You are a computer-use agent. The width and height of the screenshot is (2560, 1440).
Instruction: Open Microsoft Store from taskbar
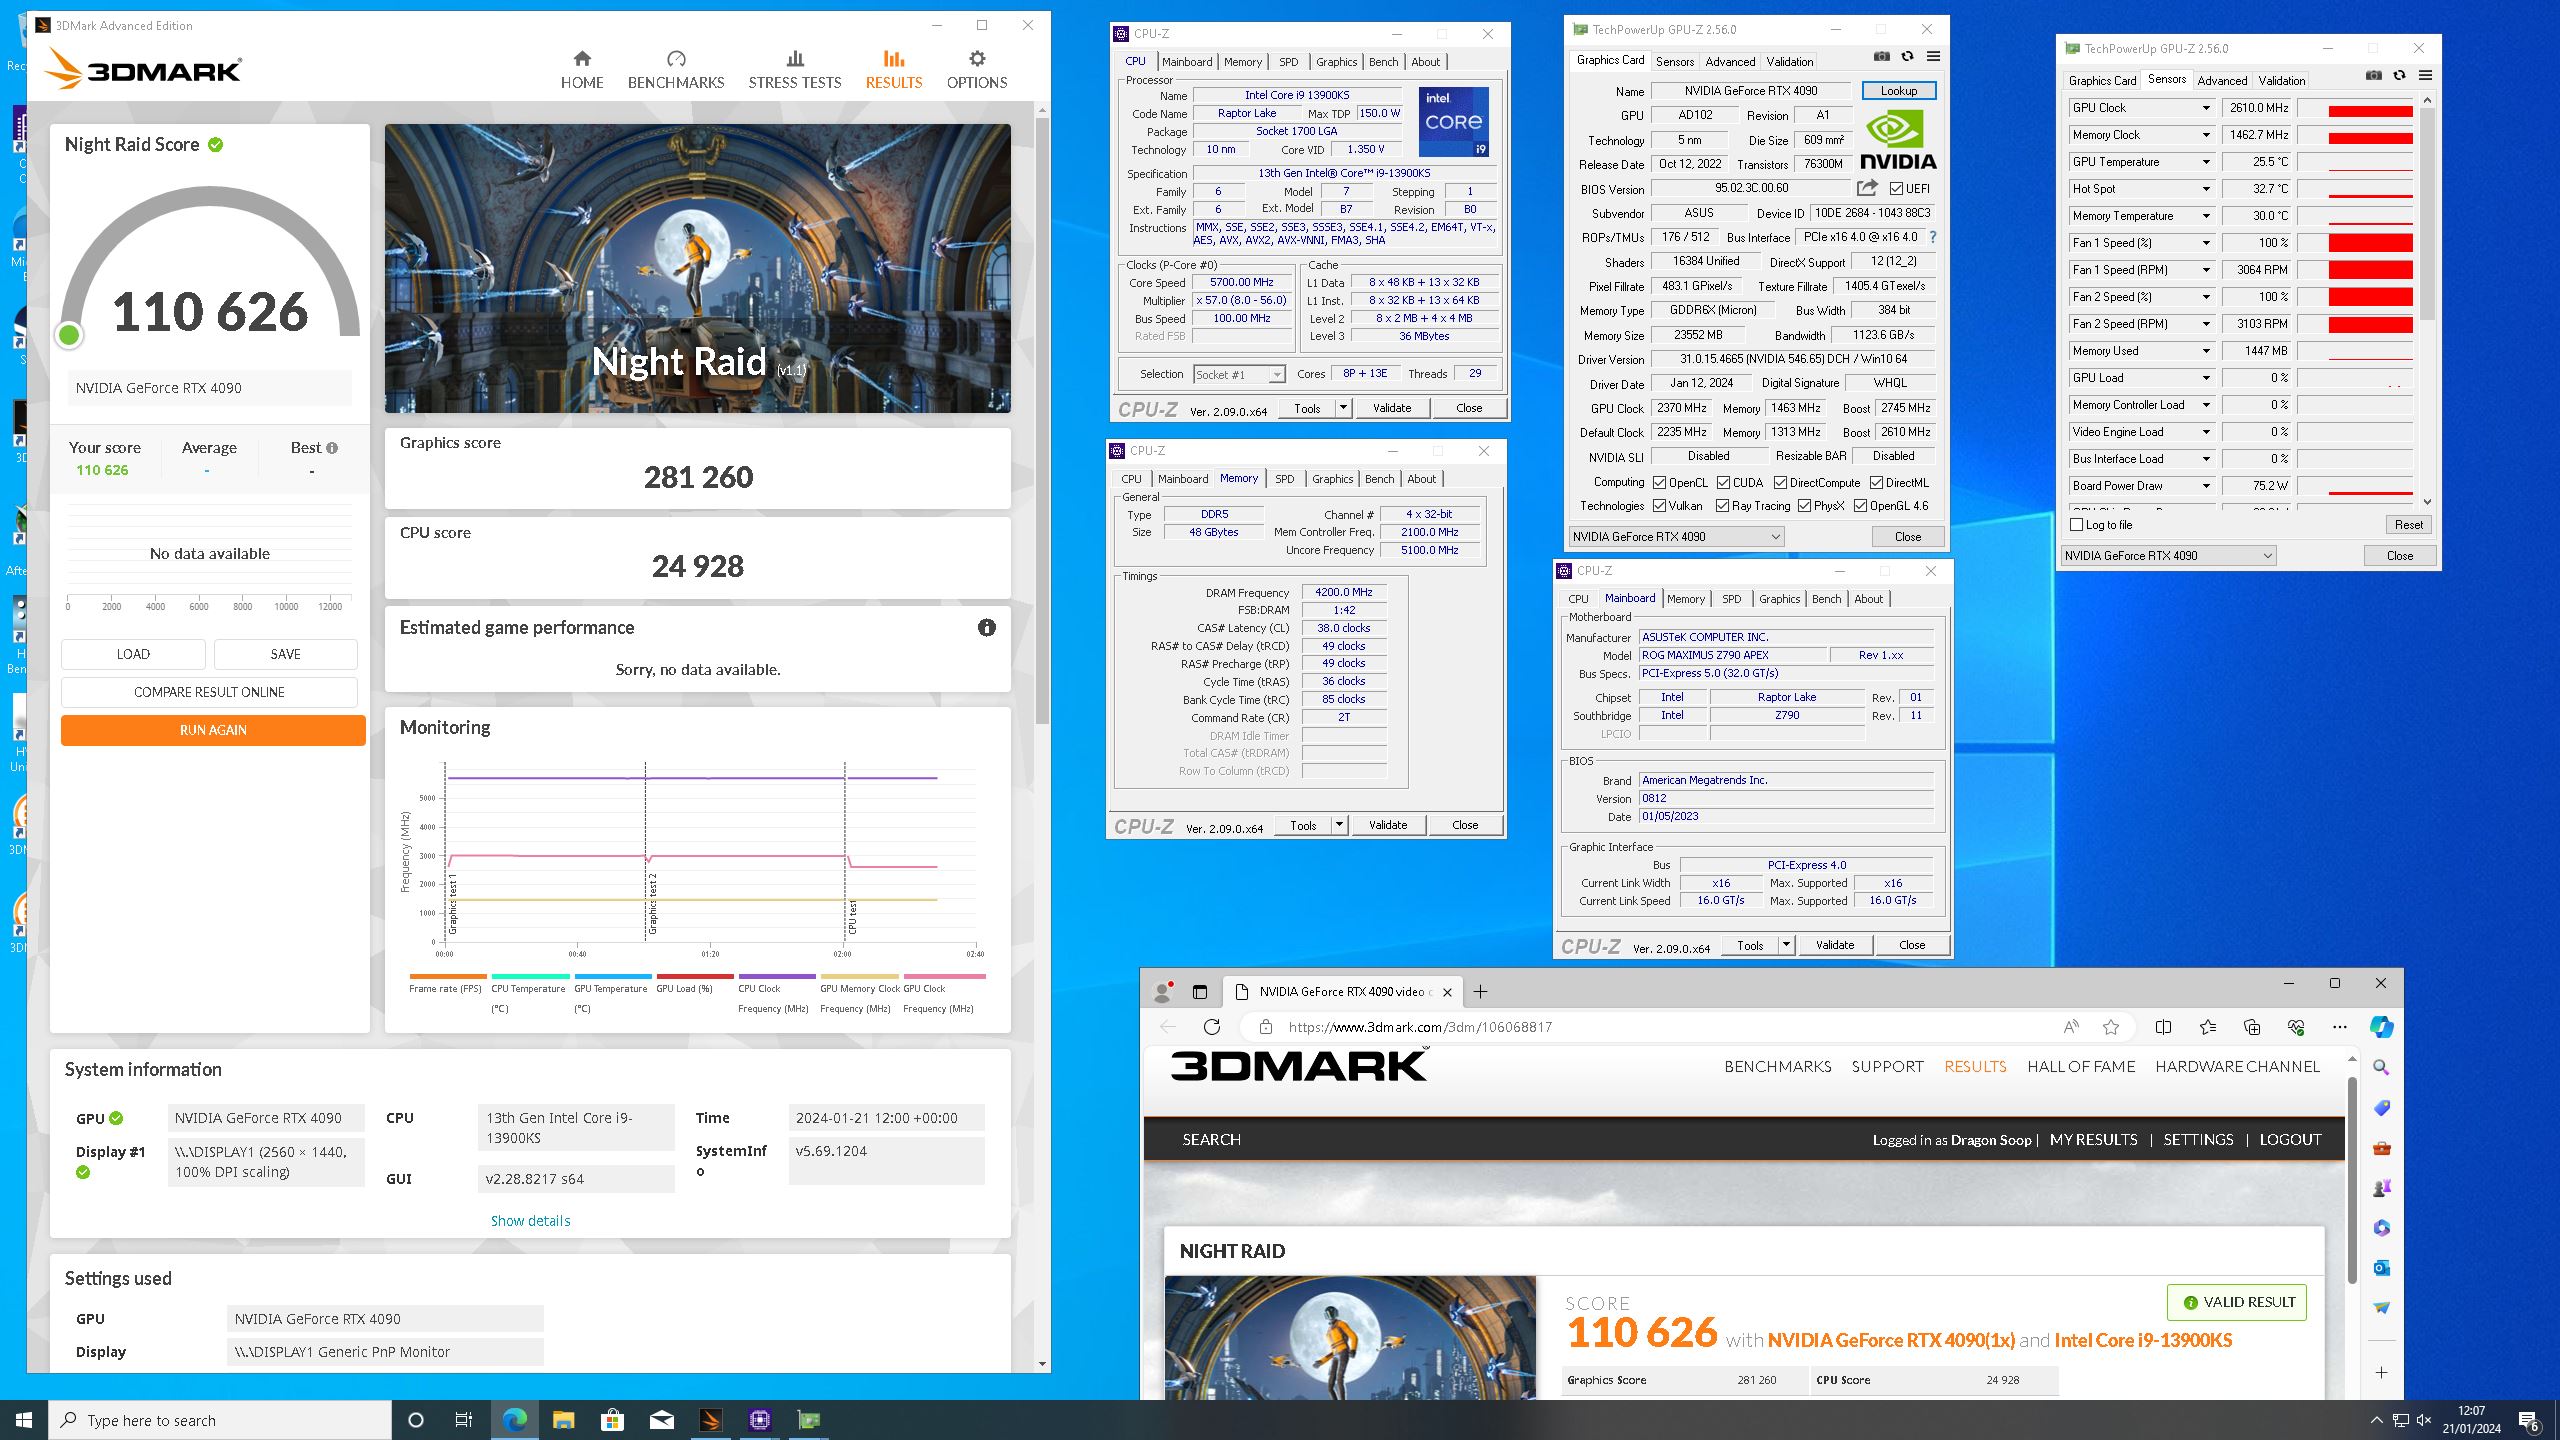(x=612, y=1420)
